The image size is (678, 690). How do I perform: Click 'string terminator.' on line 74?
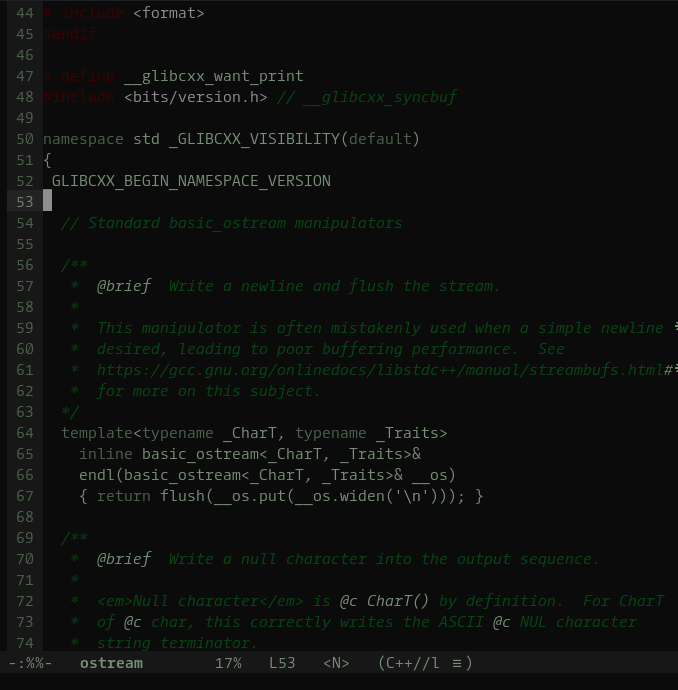[x=177, y=643]
